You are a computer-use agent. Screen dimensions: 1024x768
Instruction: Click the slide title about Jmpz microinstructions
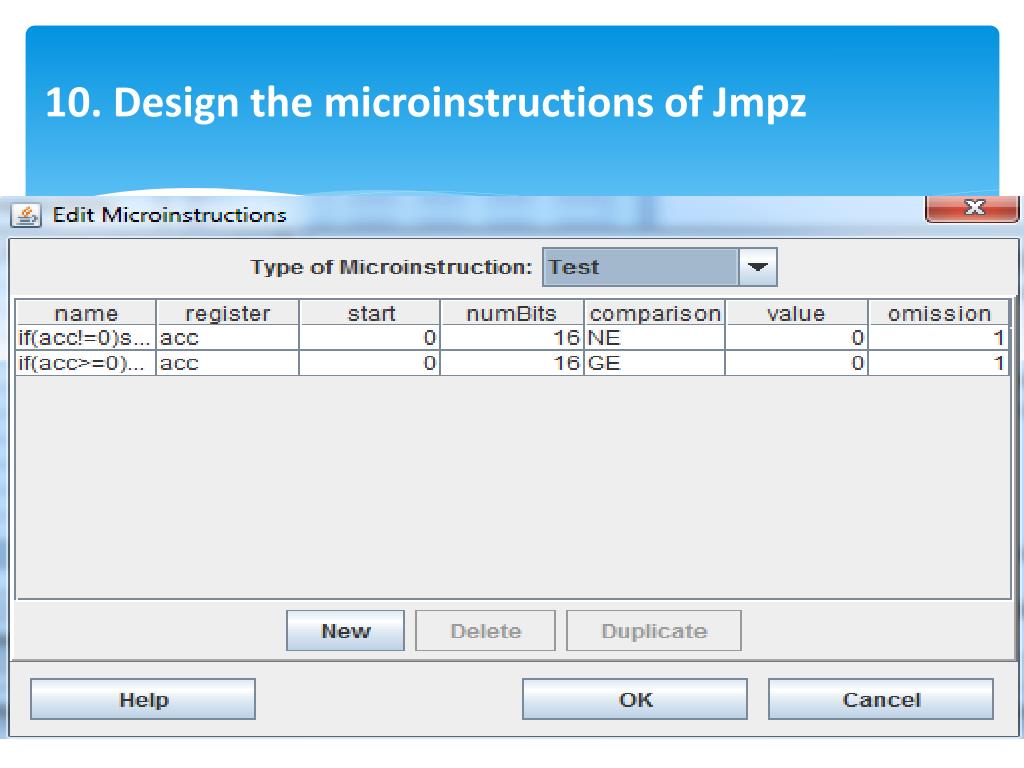click(426, 103)
